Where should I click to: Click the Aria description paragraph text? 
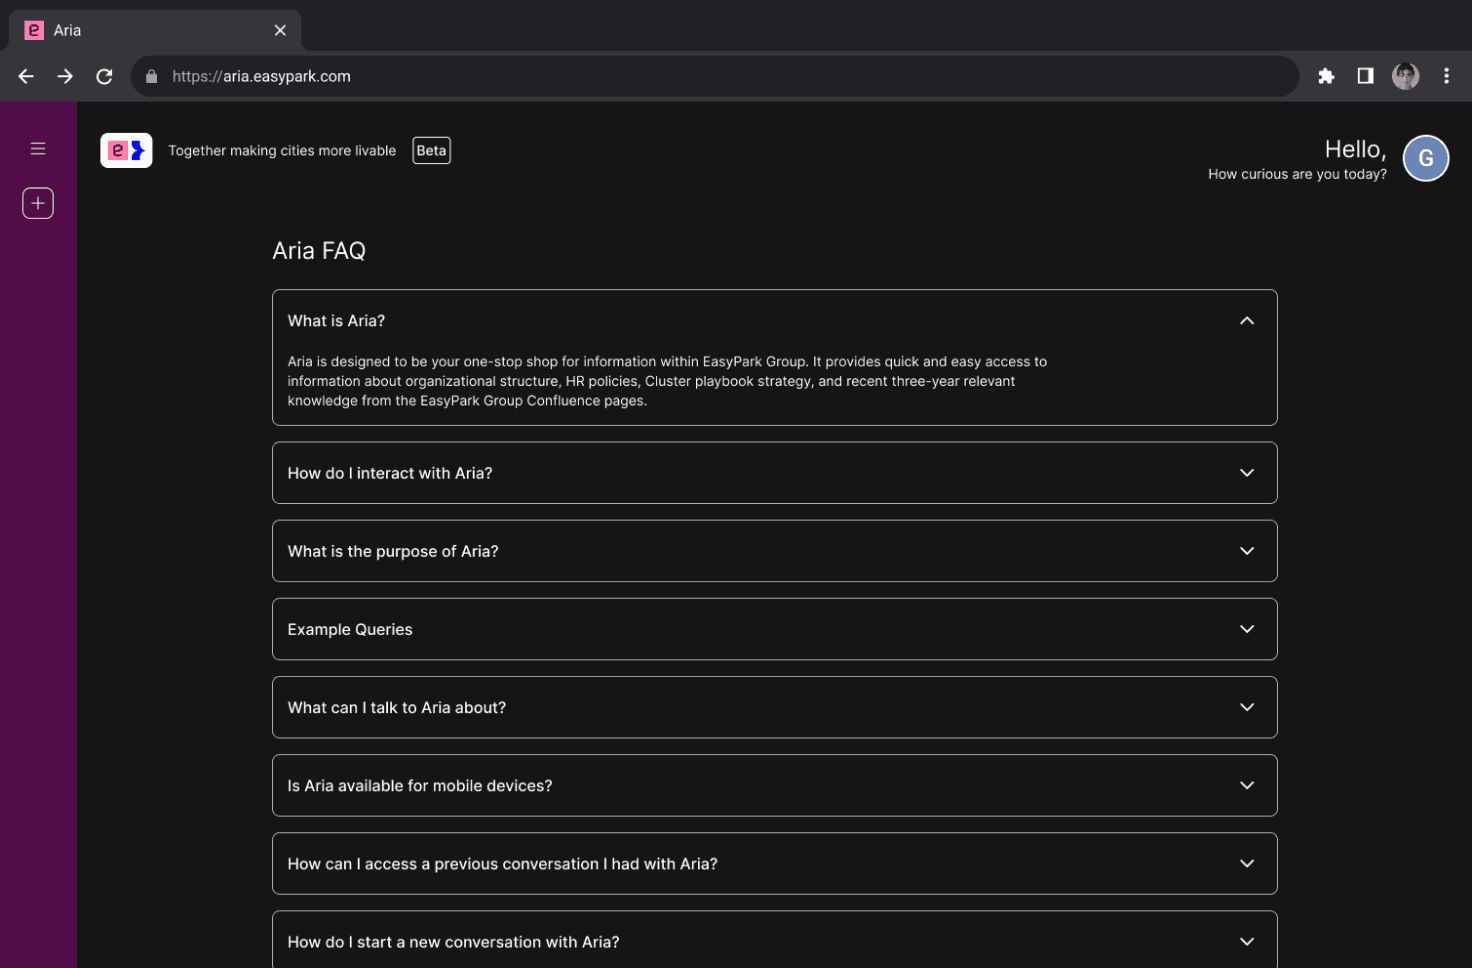(x=667, y=381)
